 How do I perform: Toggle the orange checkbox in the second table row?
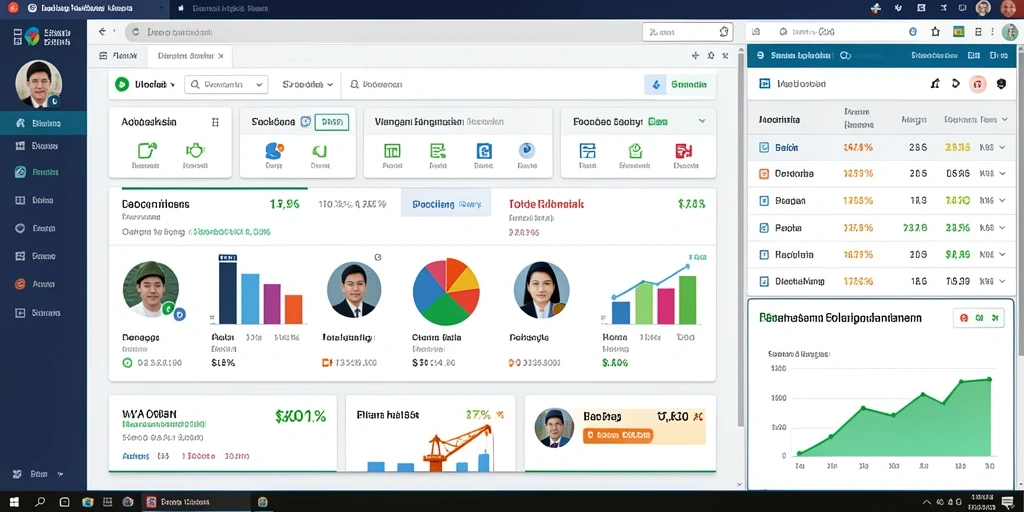(764, 174)
